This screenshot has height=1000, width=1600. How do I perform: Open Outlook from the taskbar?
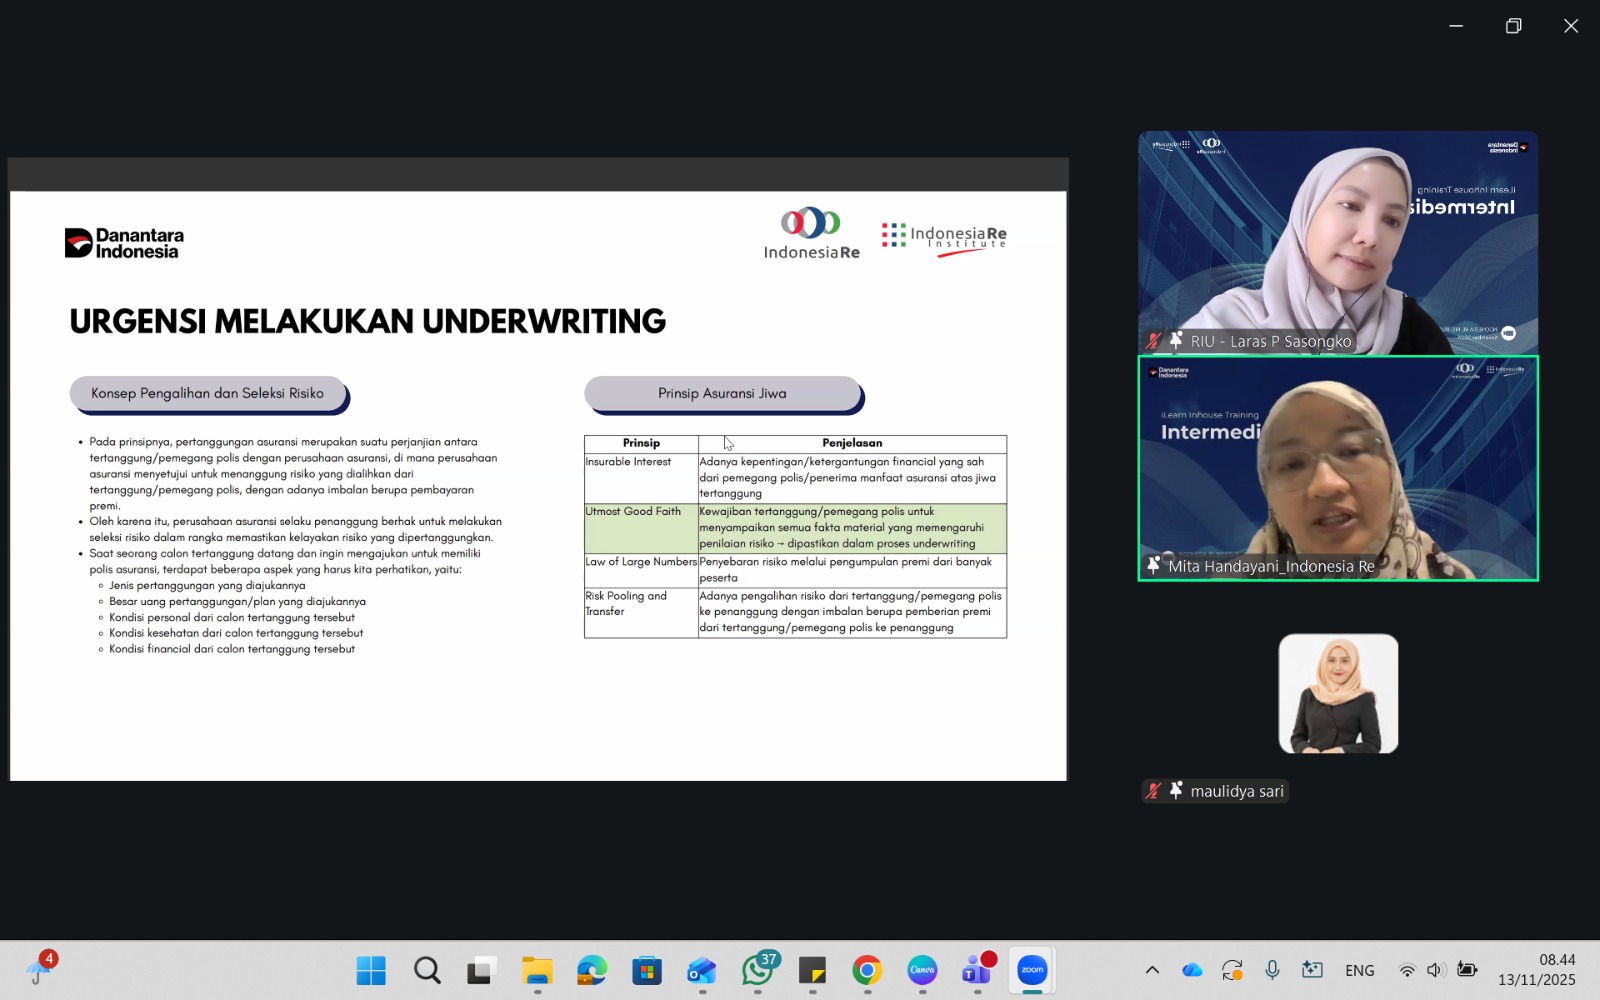(x=702, y=970)
